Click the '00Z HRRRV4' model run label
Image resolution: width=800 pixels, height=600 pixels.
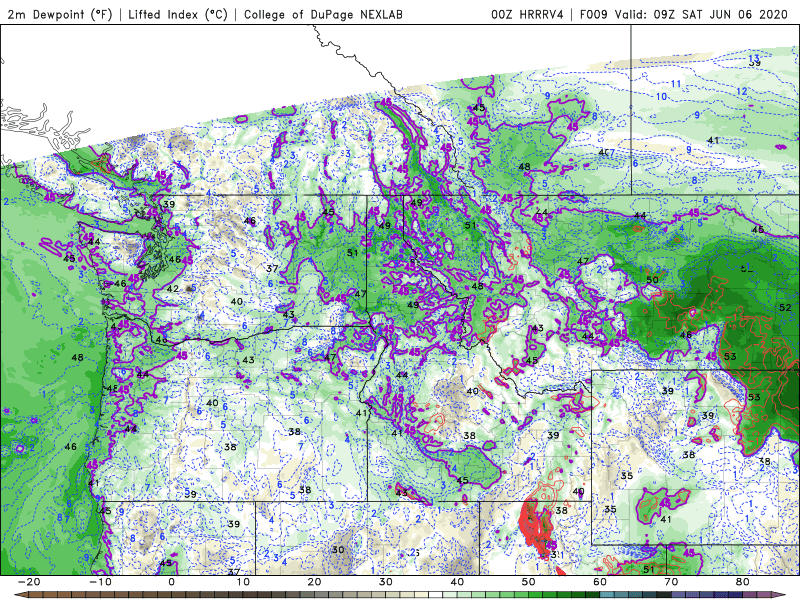click(527, 14)
